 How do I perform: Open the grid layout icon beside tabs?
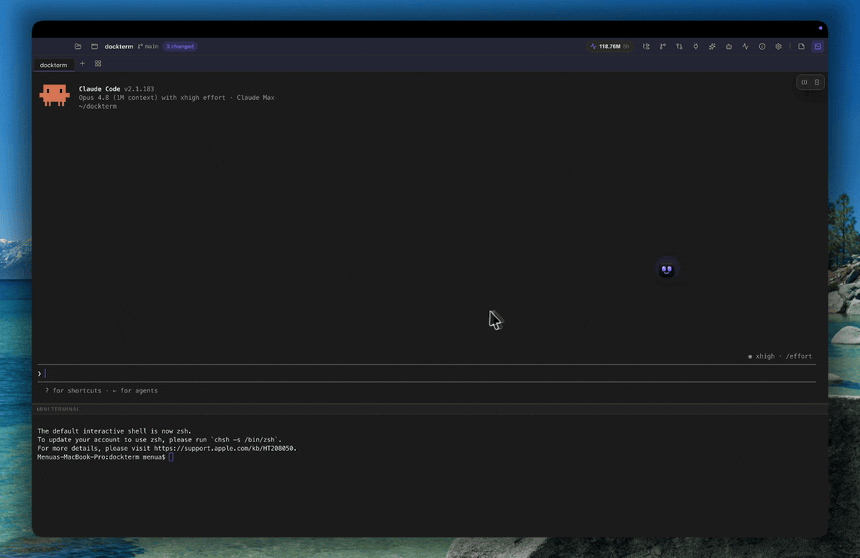pos(98,64)
